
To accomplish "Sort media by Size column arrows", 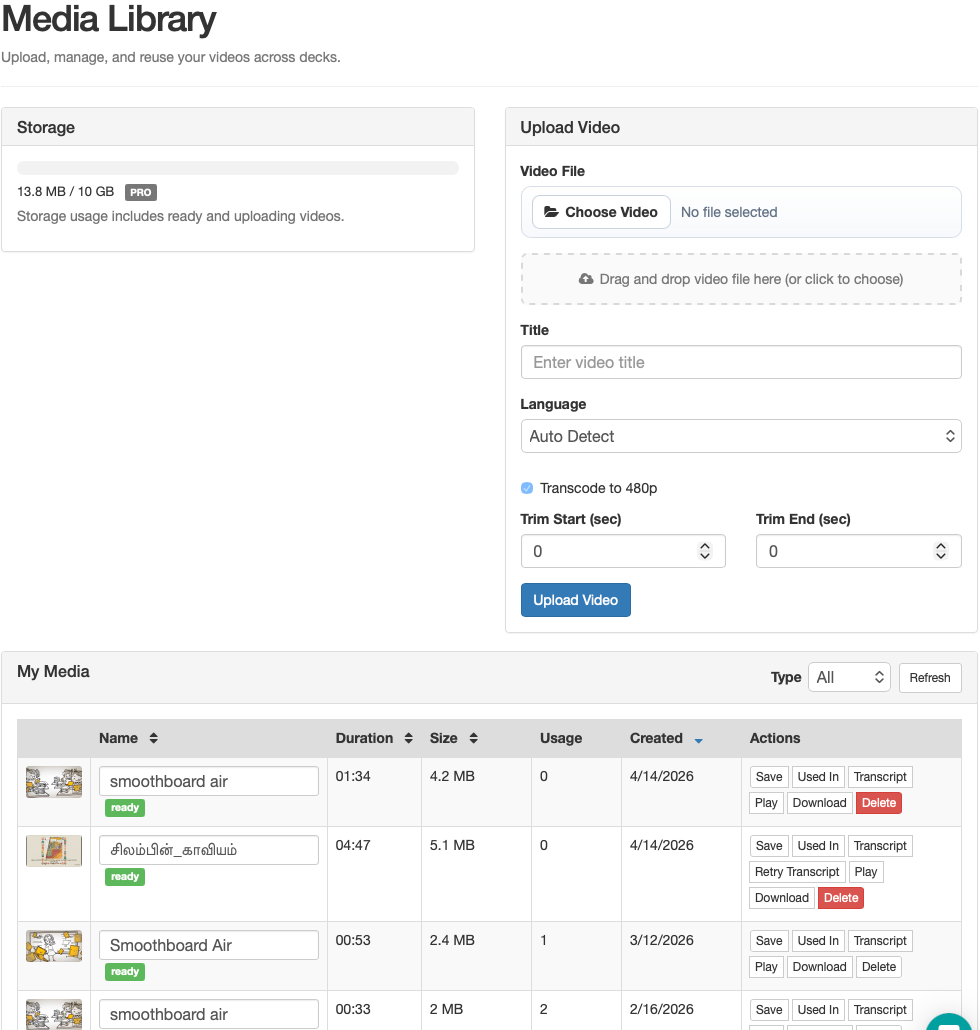I will pyautogui.click(x=473, y=738).
